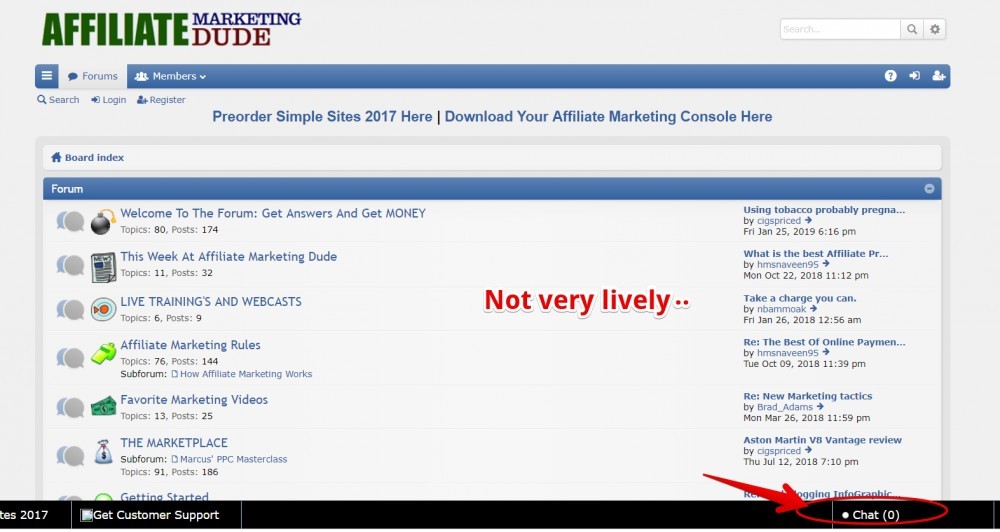Click into the Search text field
The width and height of the screenshot is (1000, 532).
[840, 29]
